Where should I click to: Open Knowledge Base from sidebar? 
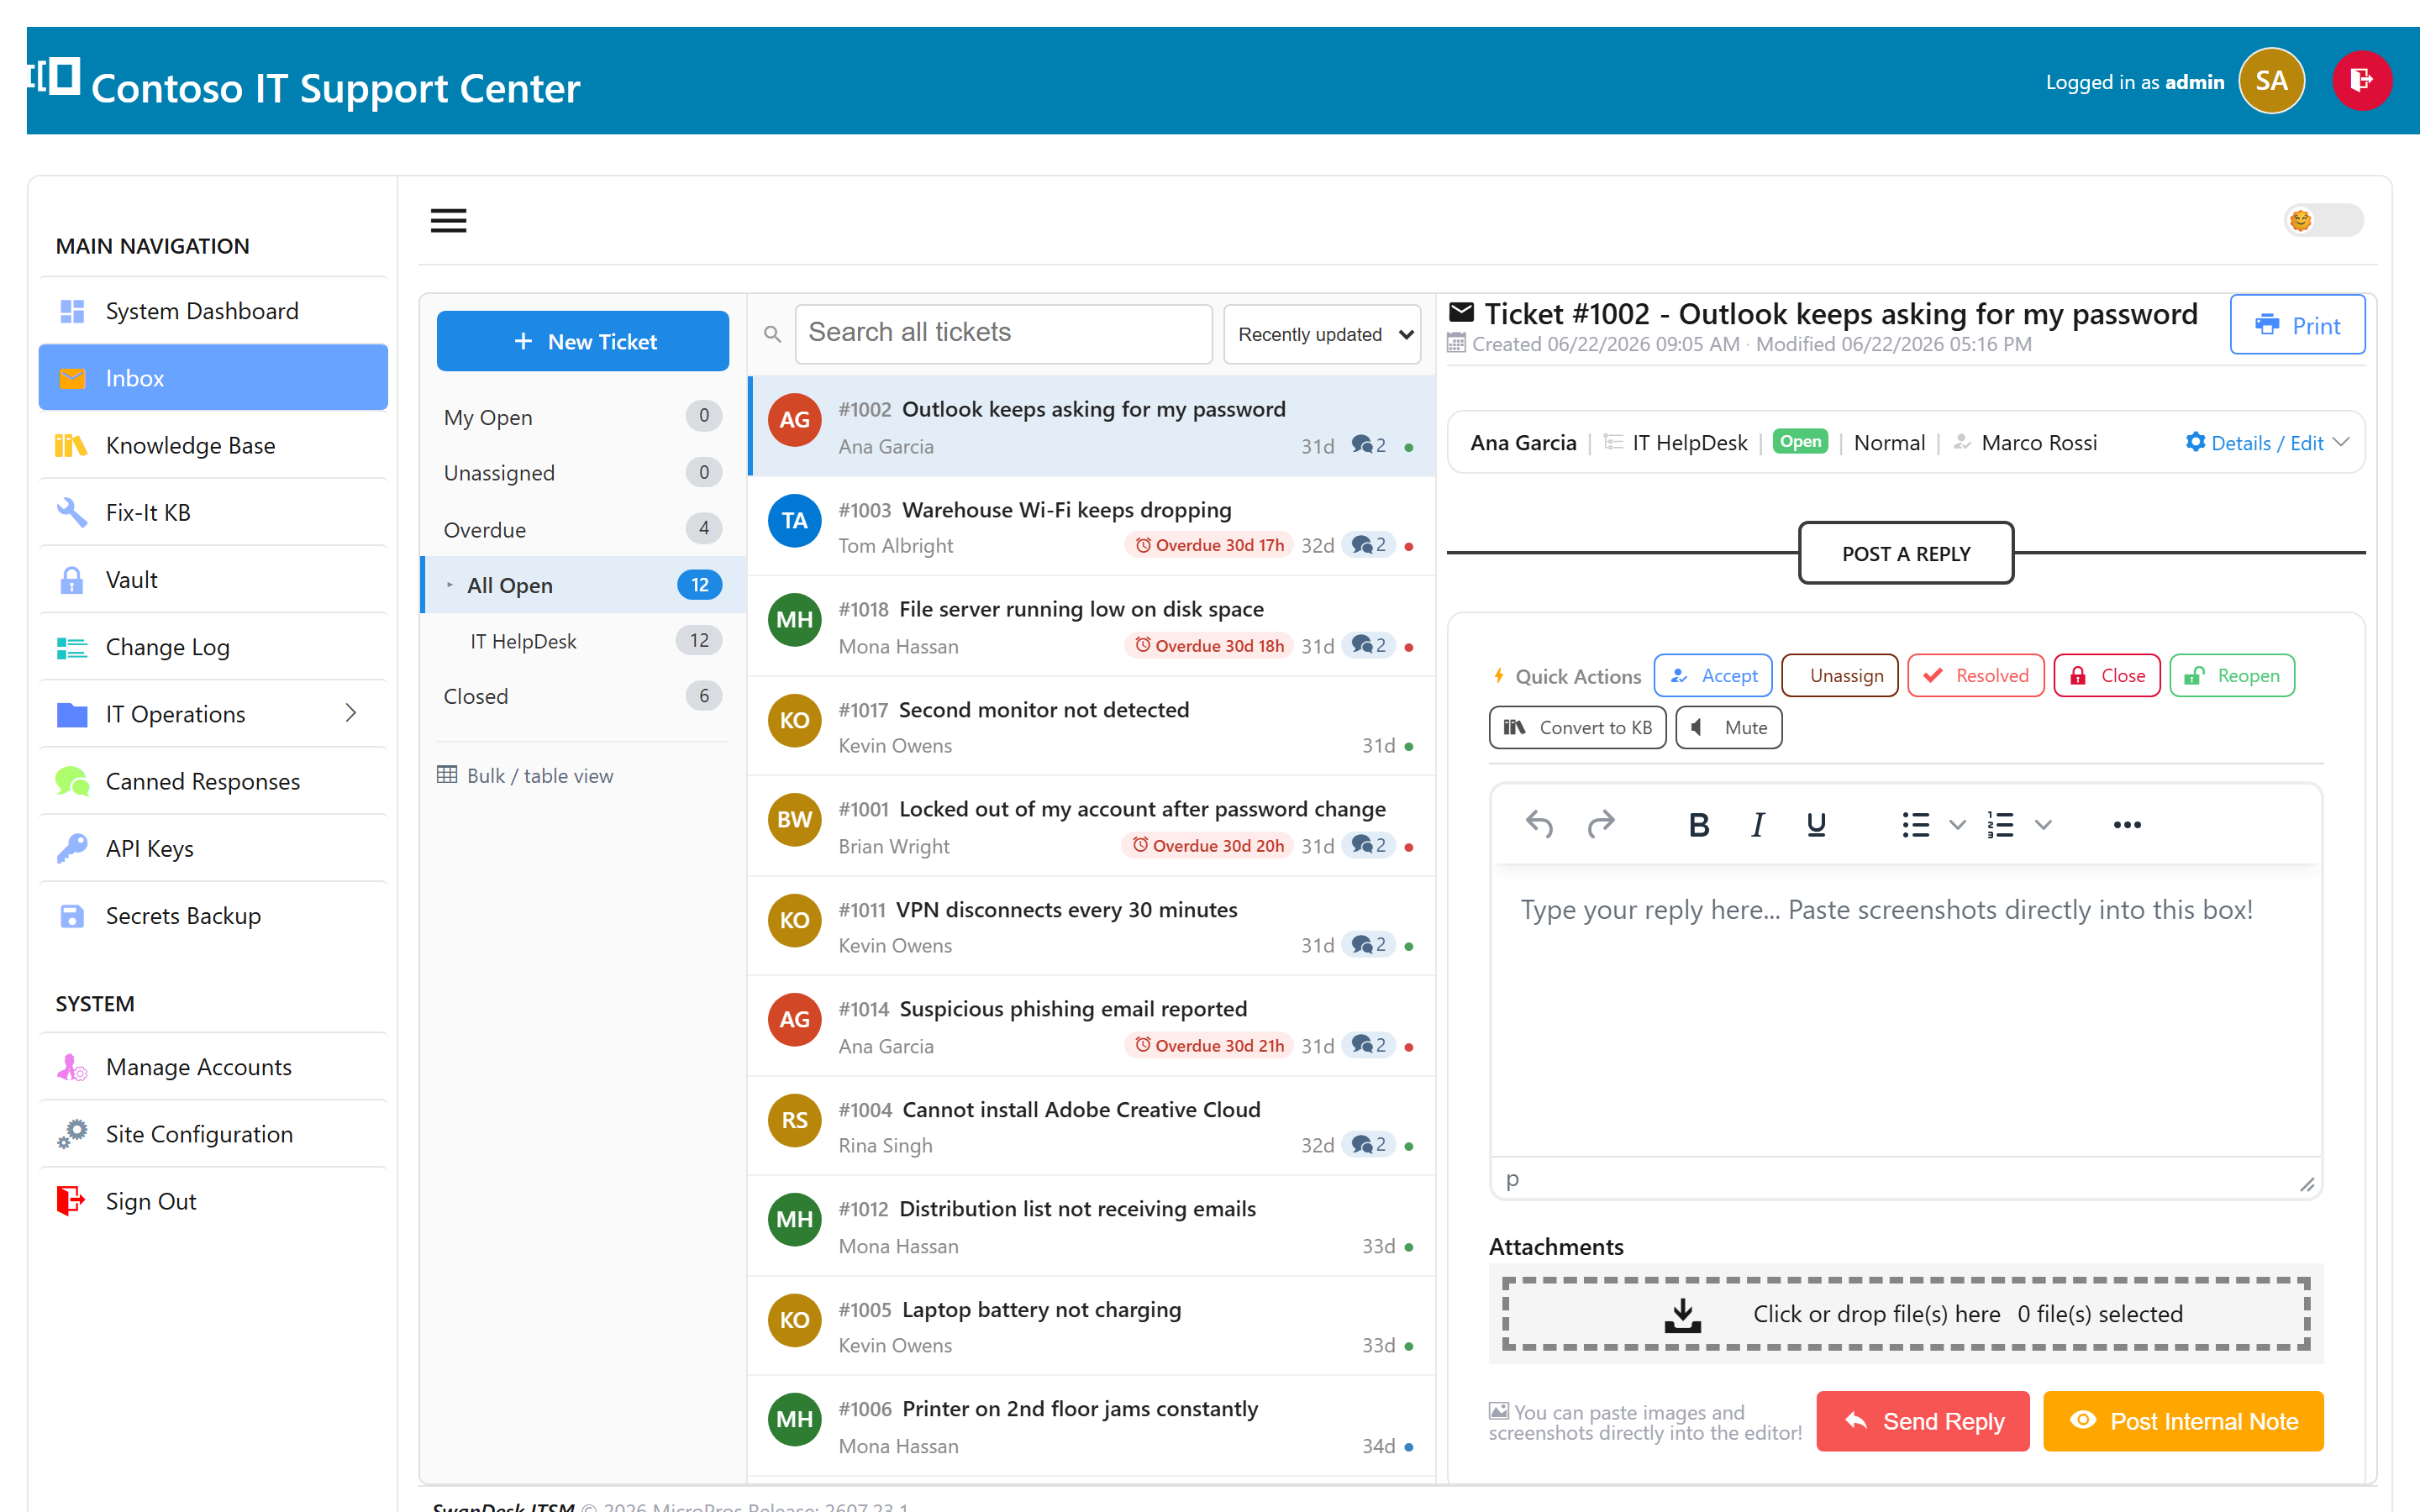click(213, 445)
